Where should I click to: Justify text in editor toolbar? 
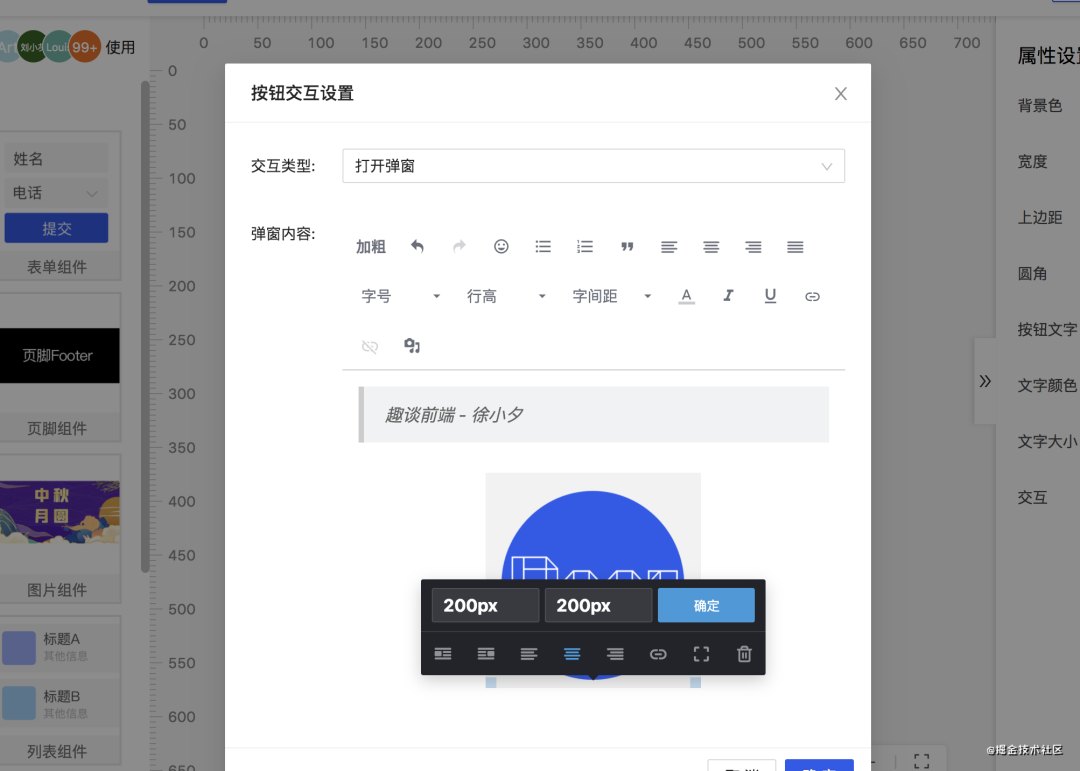pos(795,247)
